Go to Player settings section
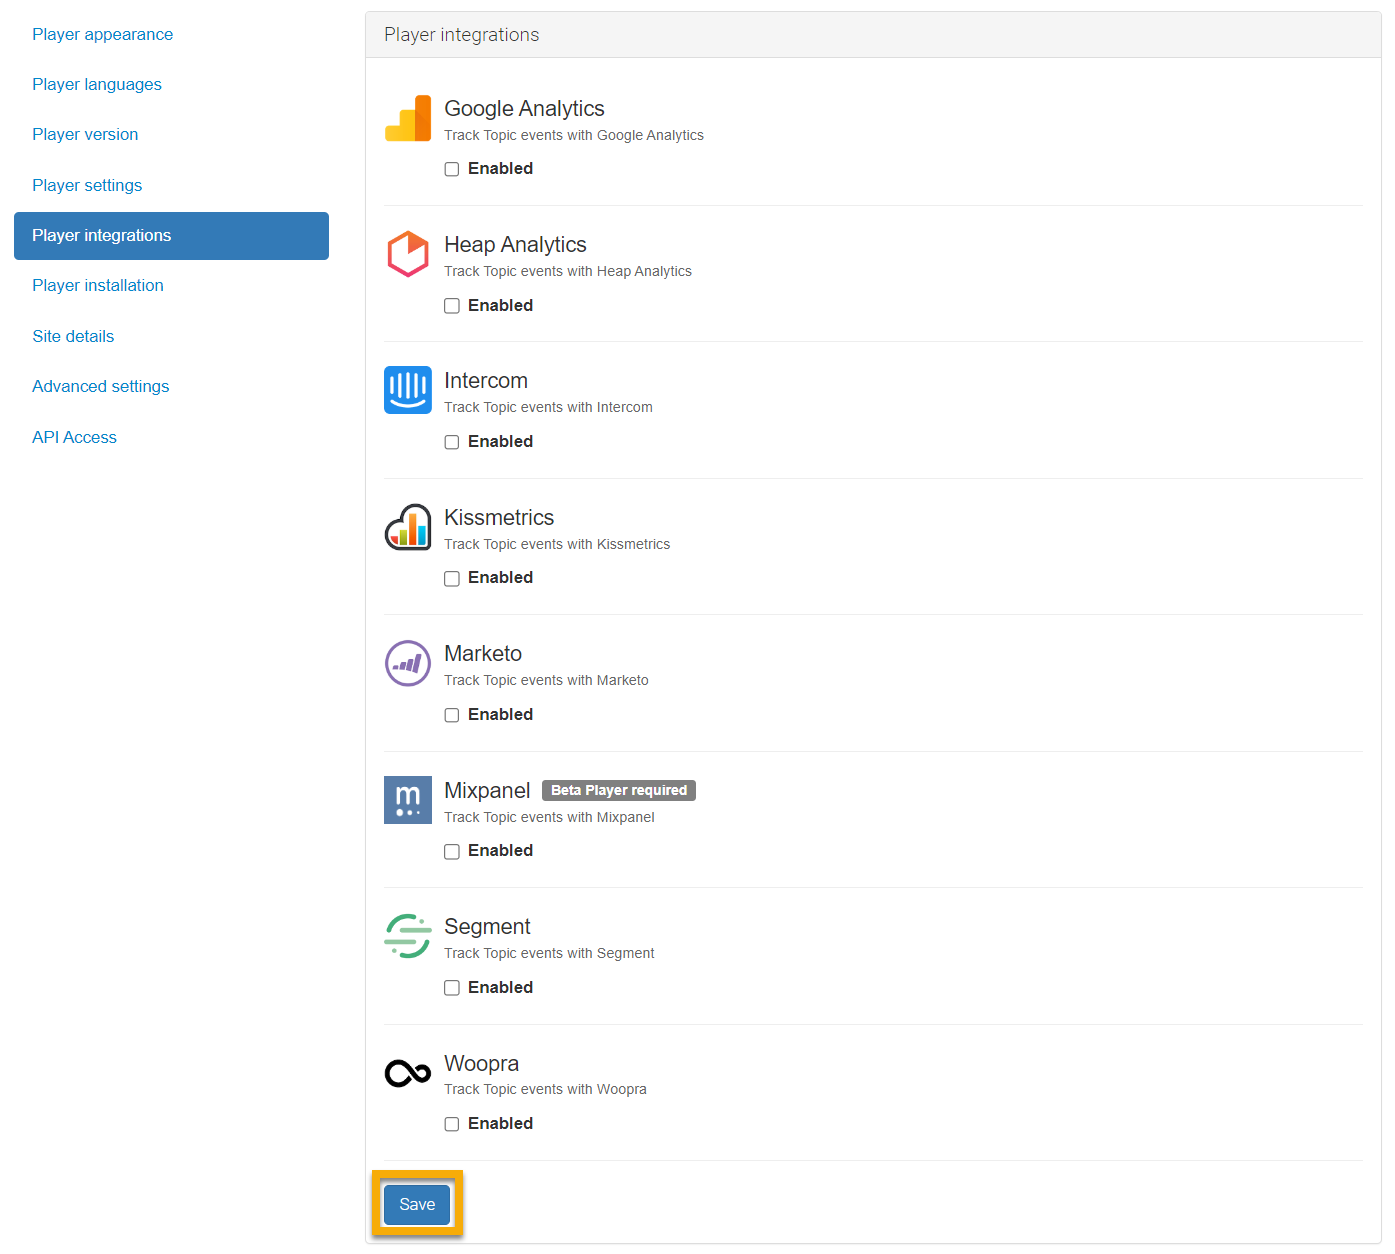 [87, 185]
